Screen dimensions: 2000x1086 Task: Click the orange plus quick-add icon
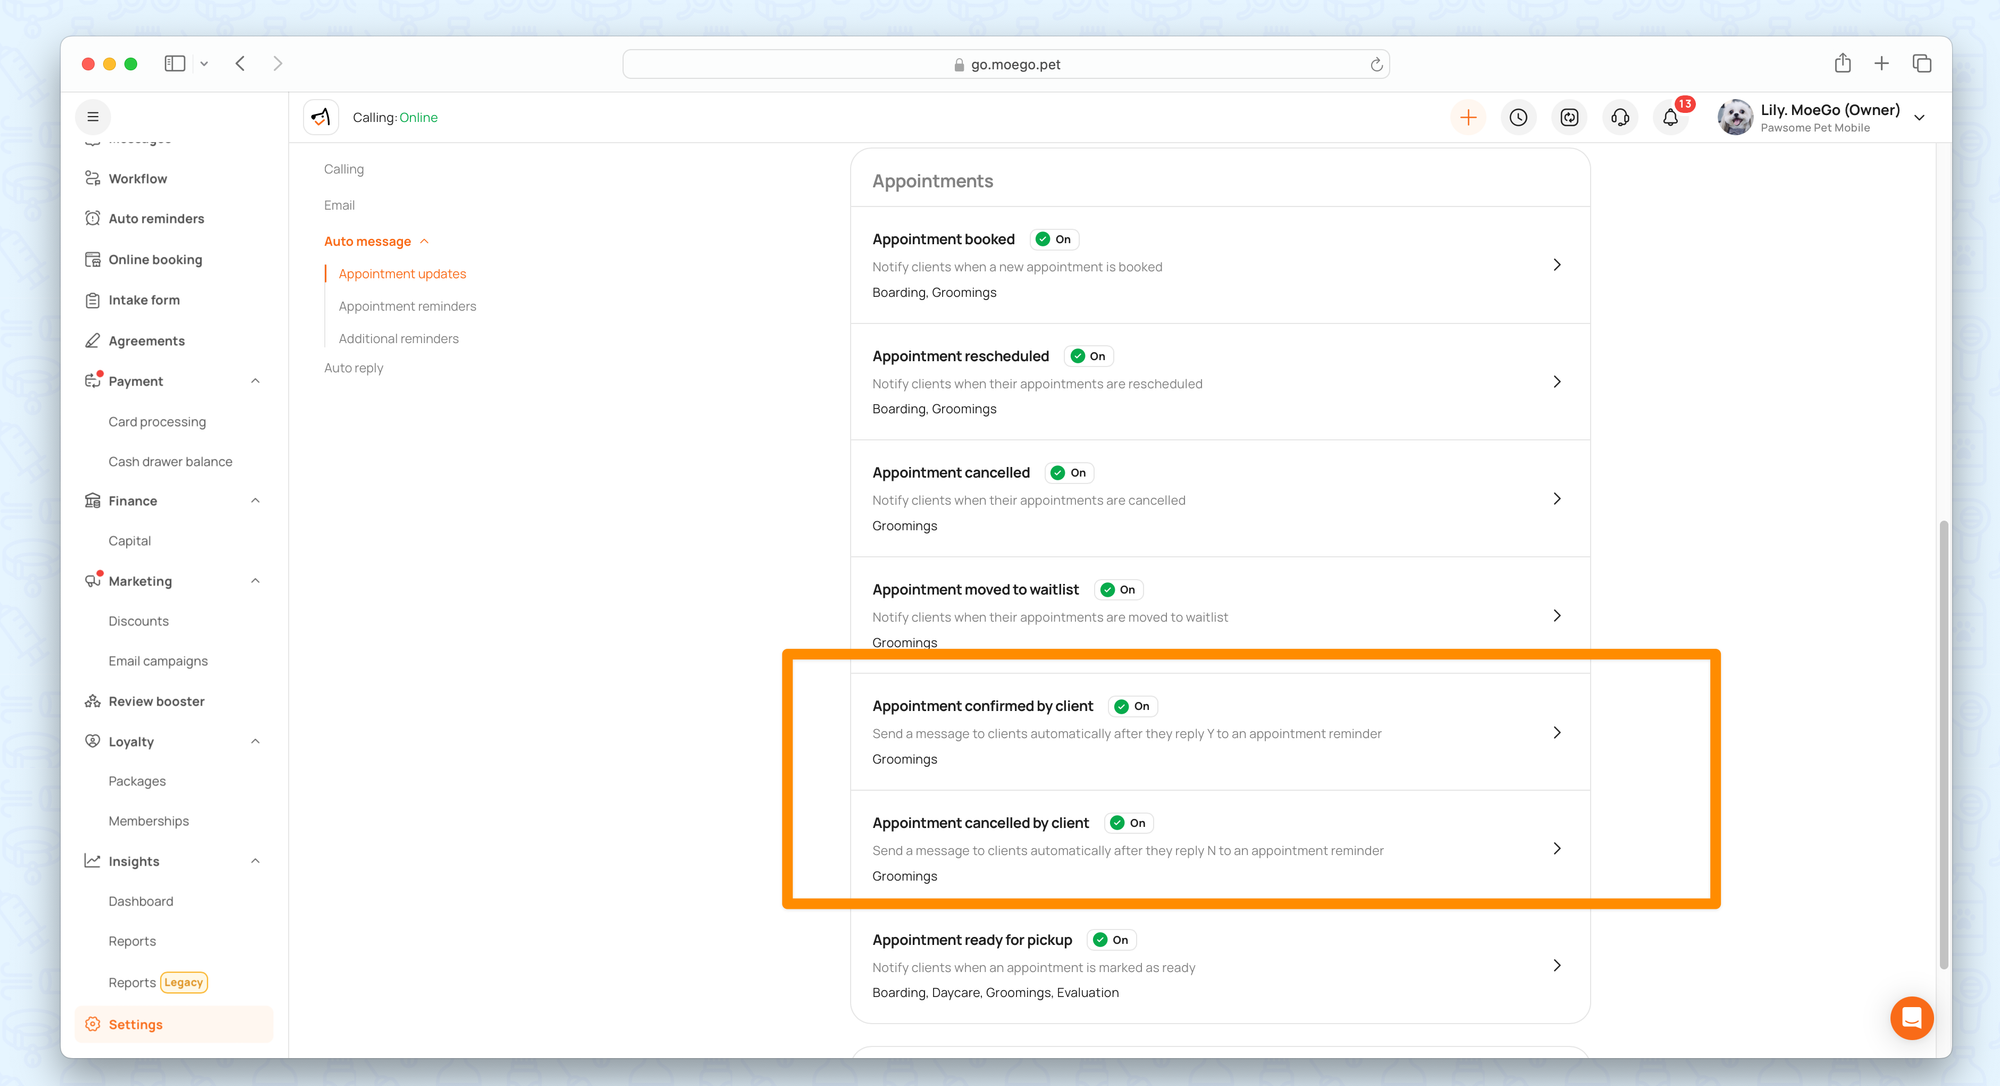[1468, 118]
